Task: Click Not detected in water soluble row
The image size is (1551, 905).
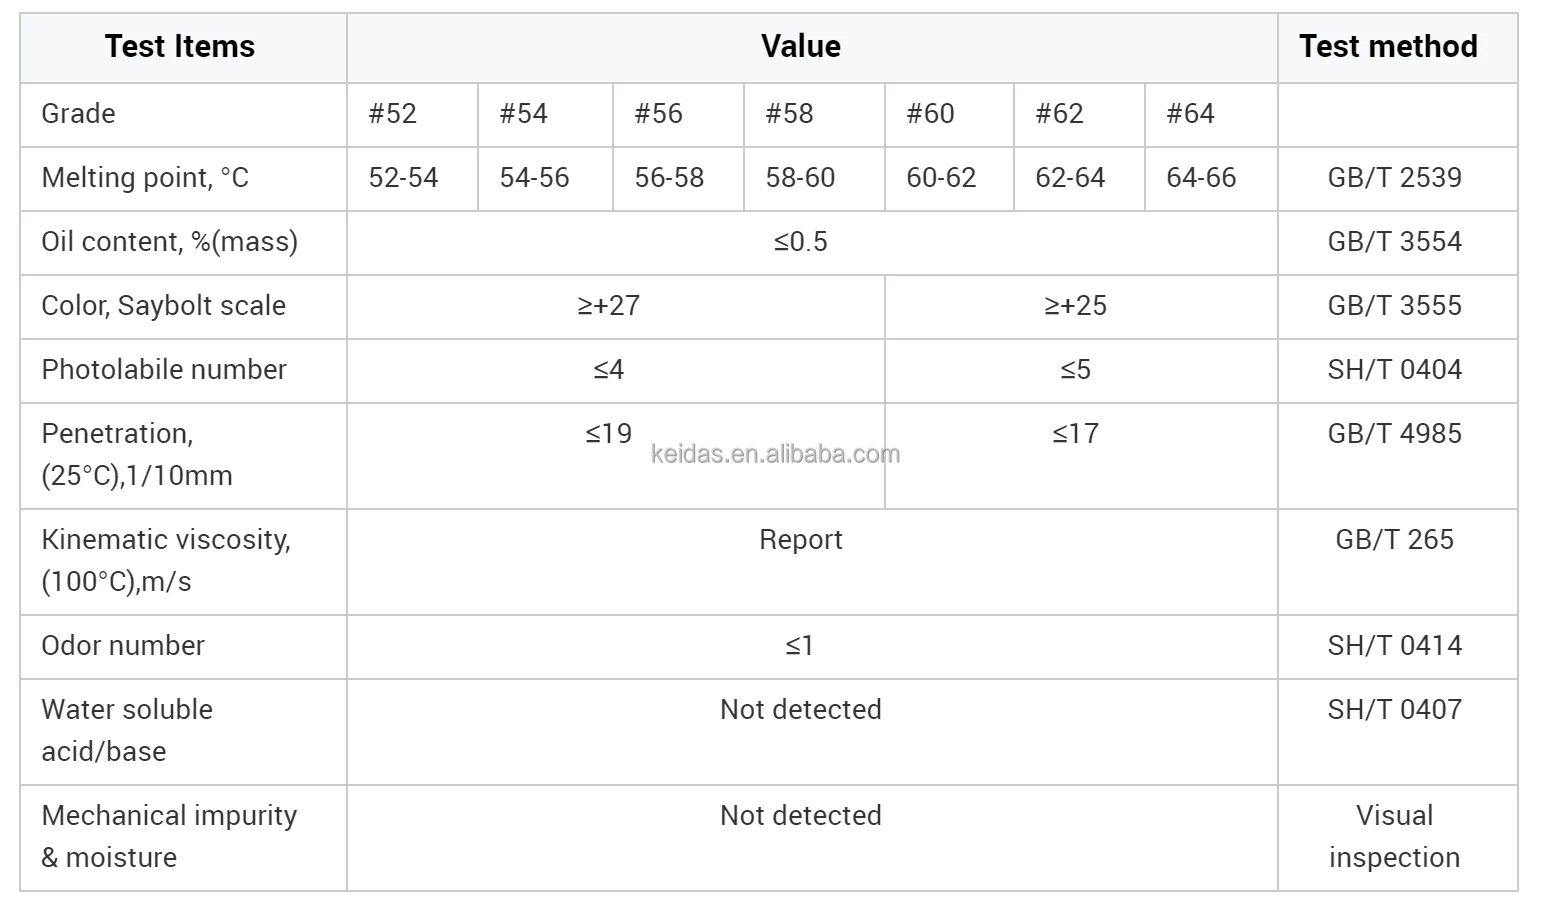Action: (x=801, y=709)
